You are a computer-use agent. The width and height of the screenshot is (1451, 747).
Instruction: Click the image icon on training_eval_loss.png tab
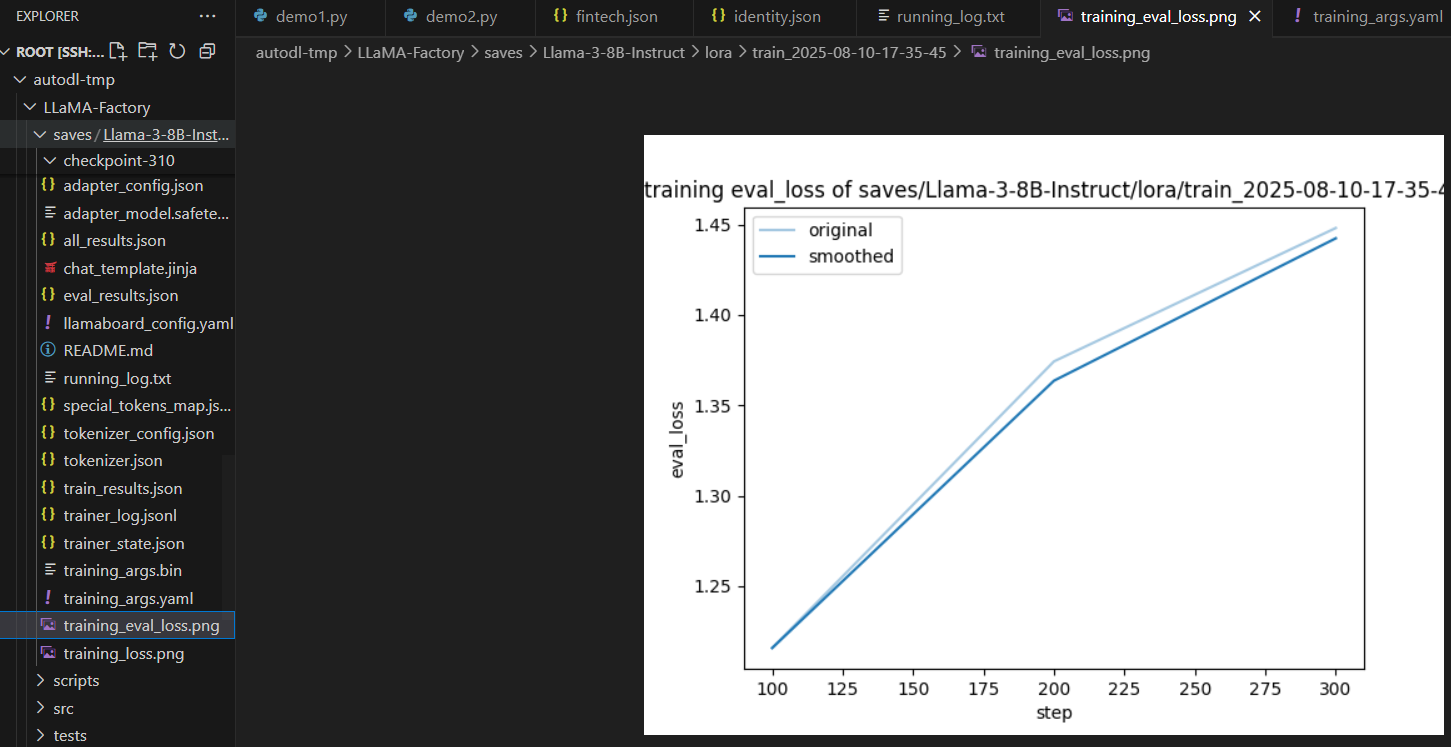[x=1065, y=16]
